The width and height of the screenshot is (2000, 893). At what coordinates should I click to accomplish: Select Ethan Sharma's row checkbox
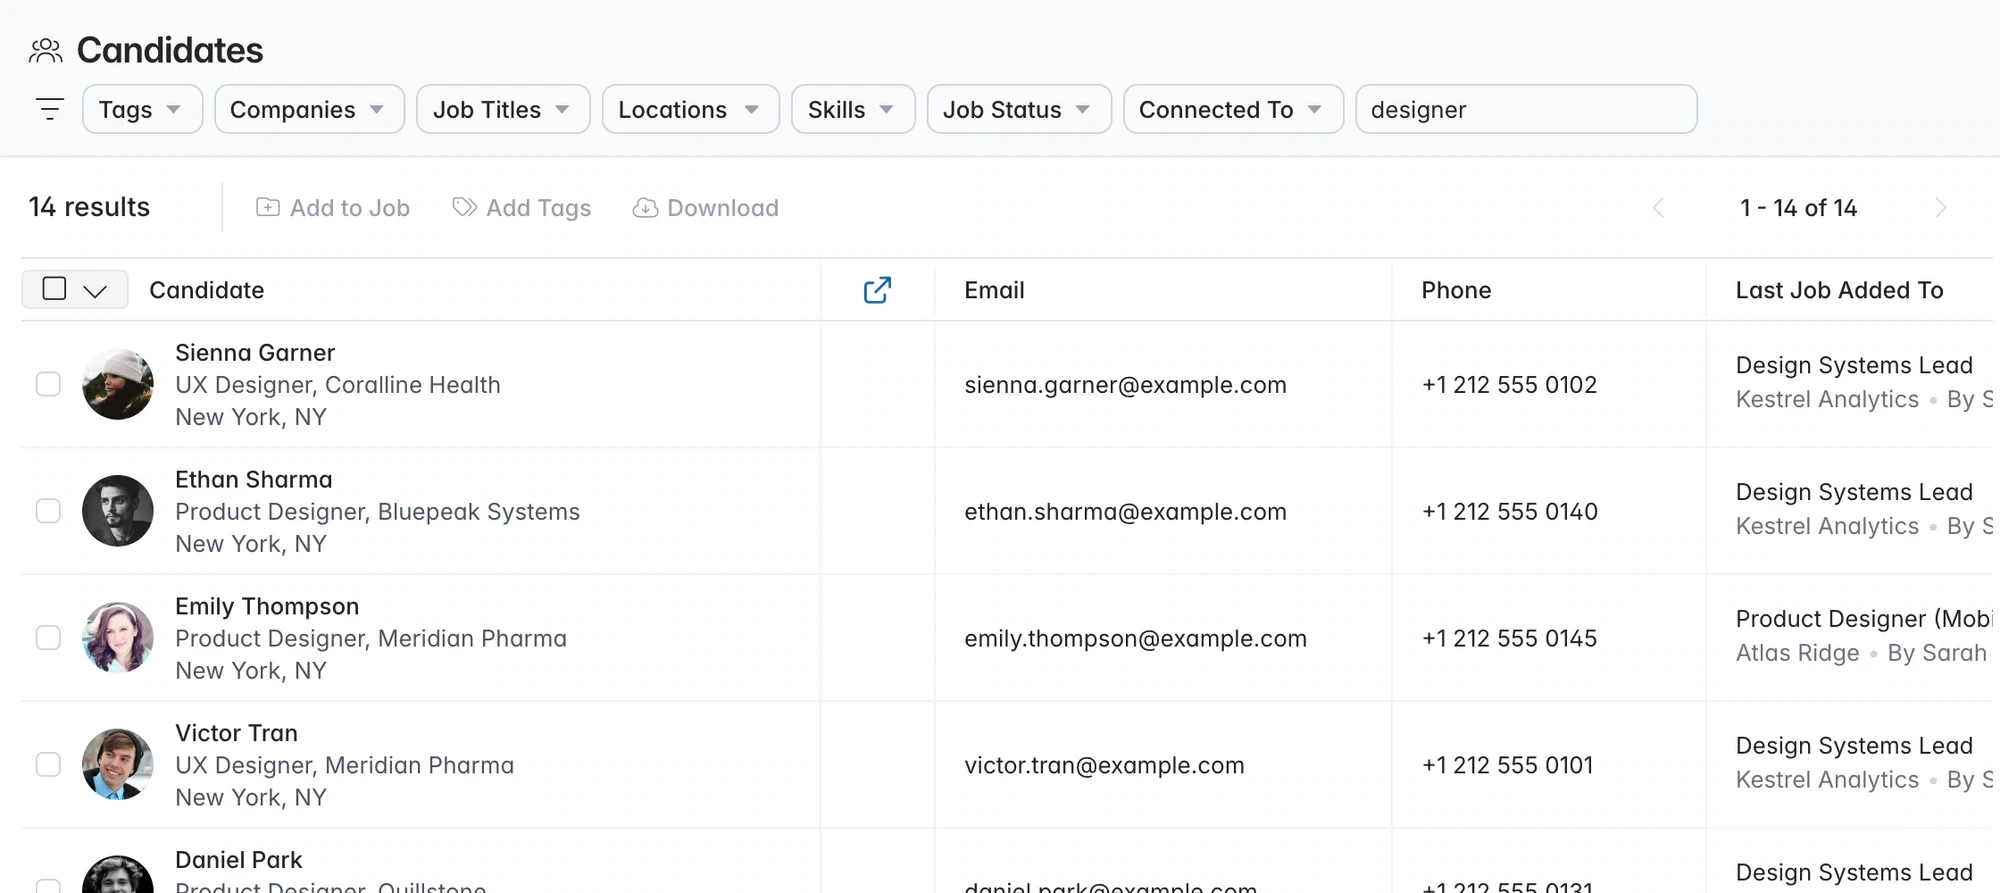click(48, 511)
